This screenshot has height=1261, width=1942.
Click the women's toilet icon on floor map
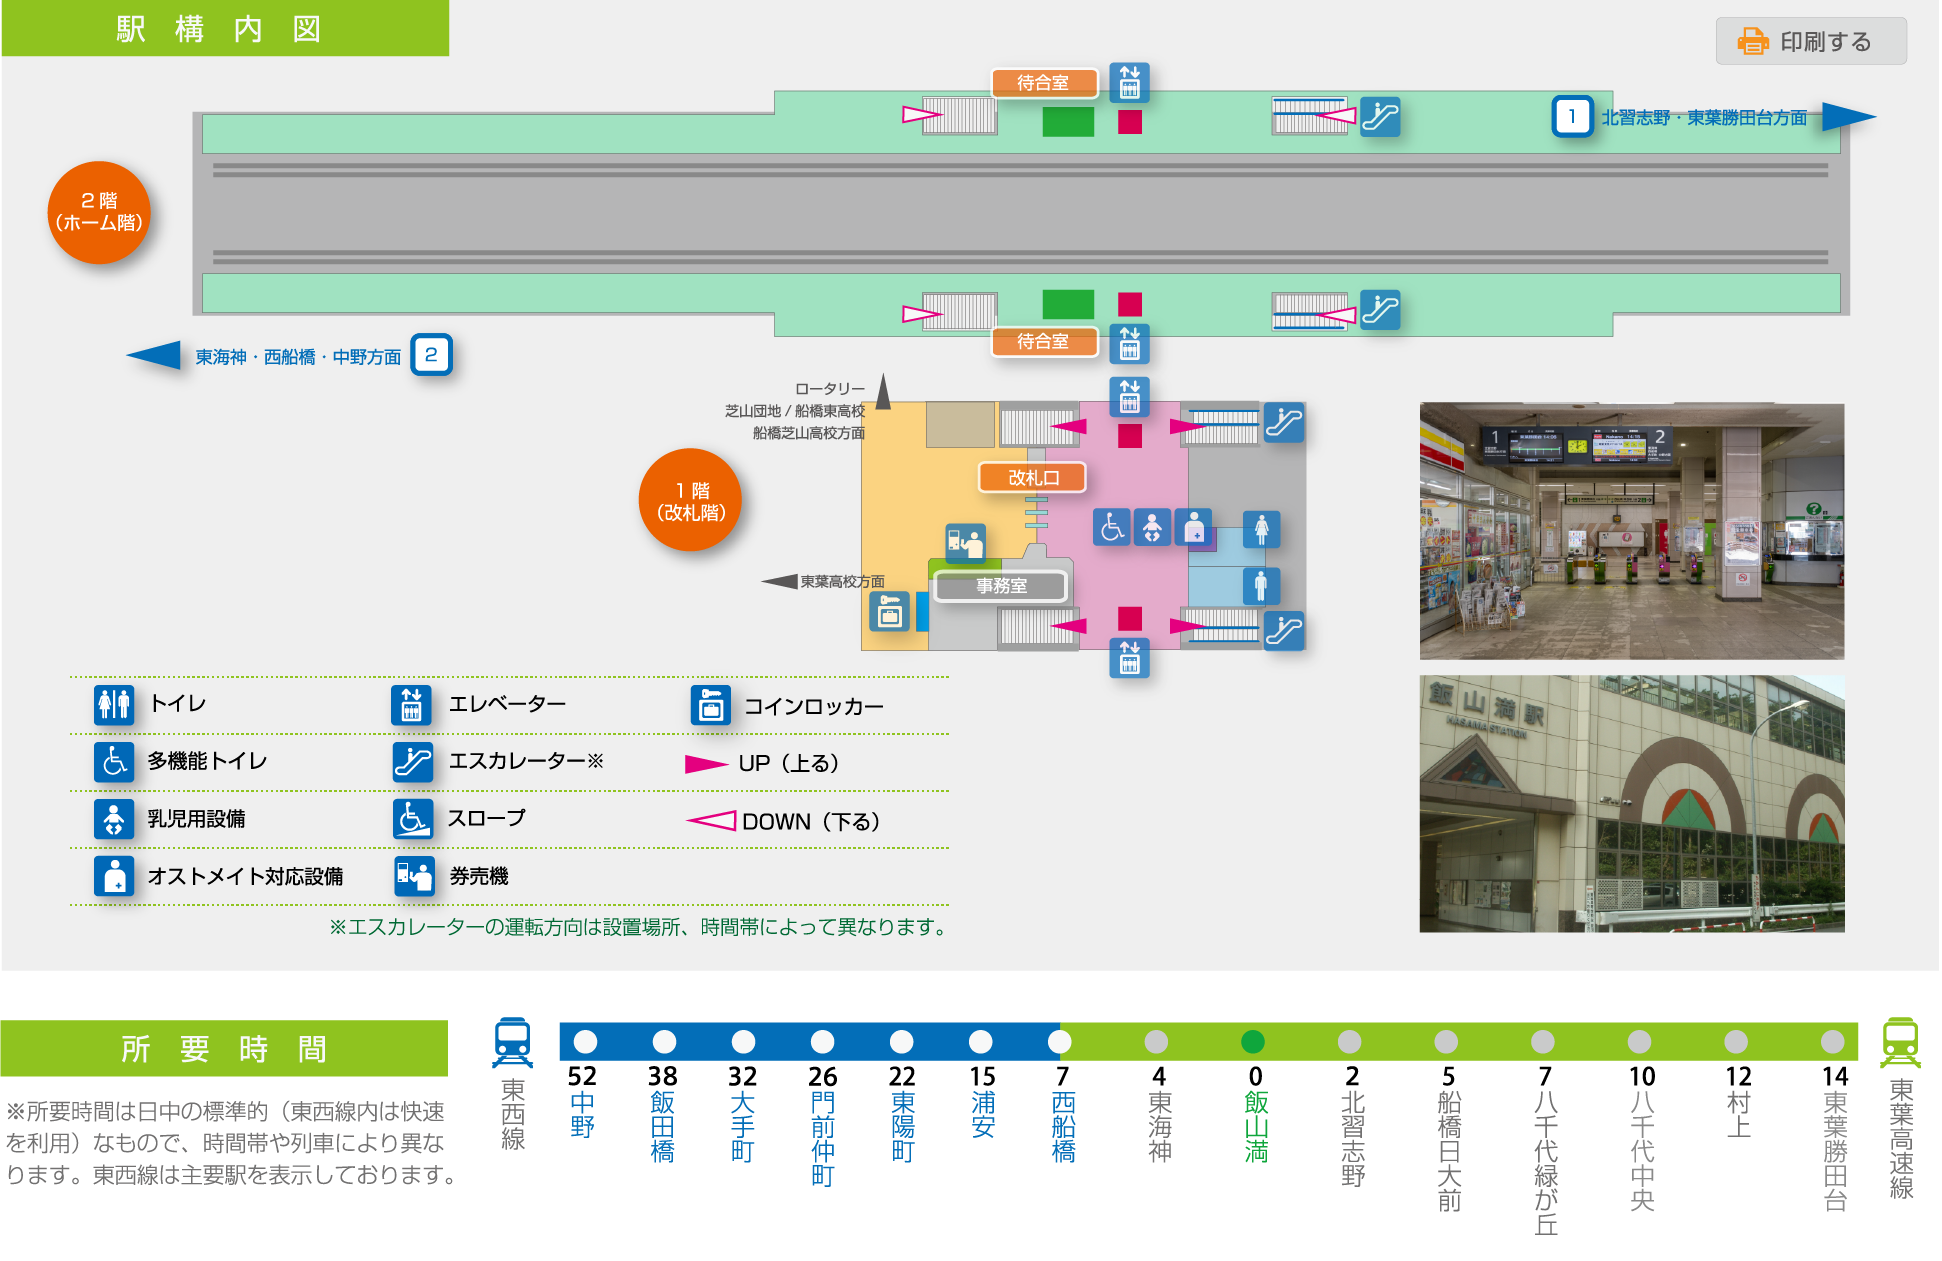(x=1261, y=529)
